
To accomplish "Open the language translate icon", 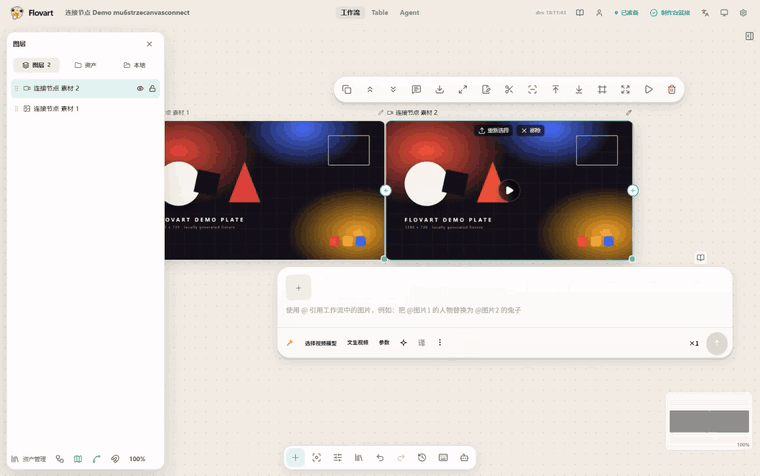I will pyautogui.click(x=705, y=13).
